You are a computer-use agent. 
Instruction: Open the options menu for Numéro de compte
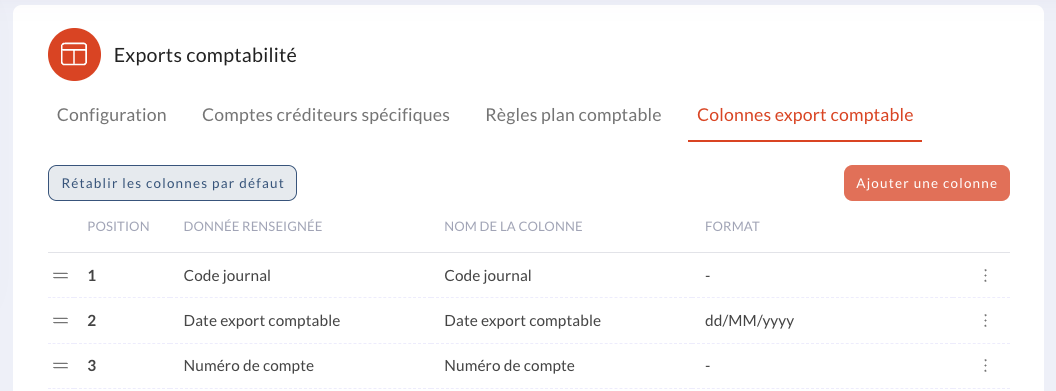click(985, 365)
